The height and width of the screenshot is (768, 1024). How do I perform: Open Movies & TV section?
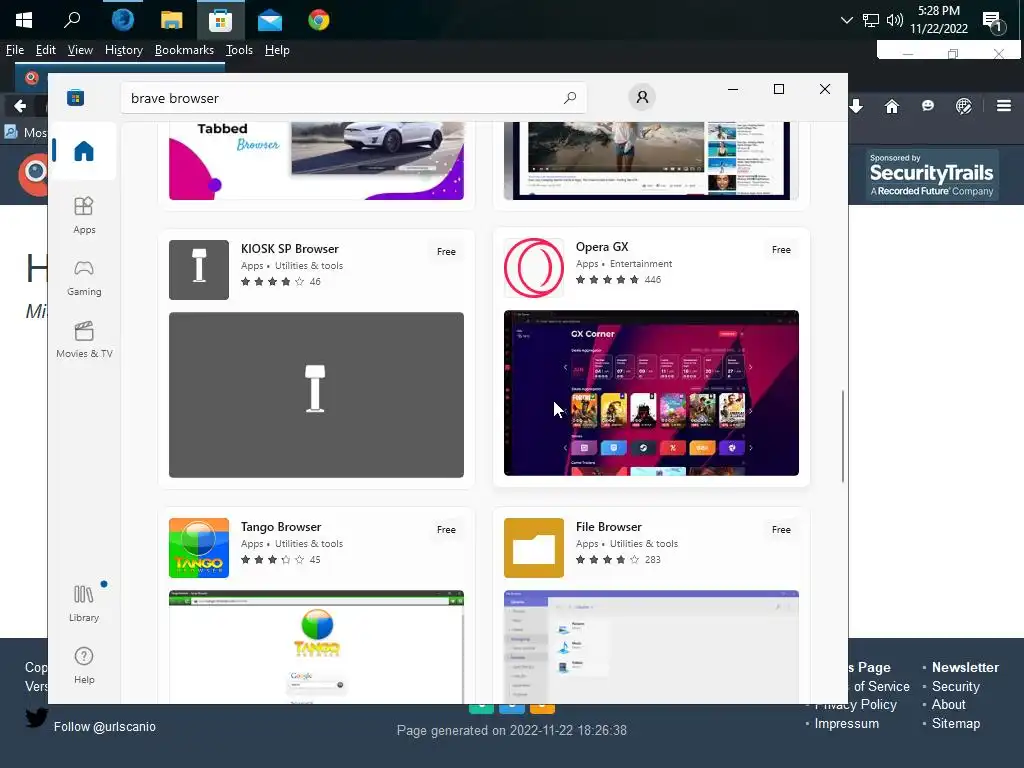[x=84, y=340]
